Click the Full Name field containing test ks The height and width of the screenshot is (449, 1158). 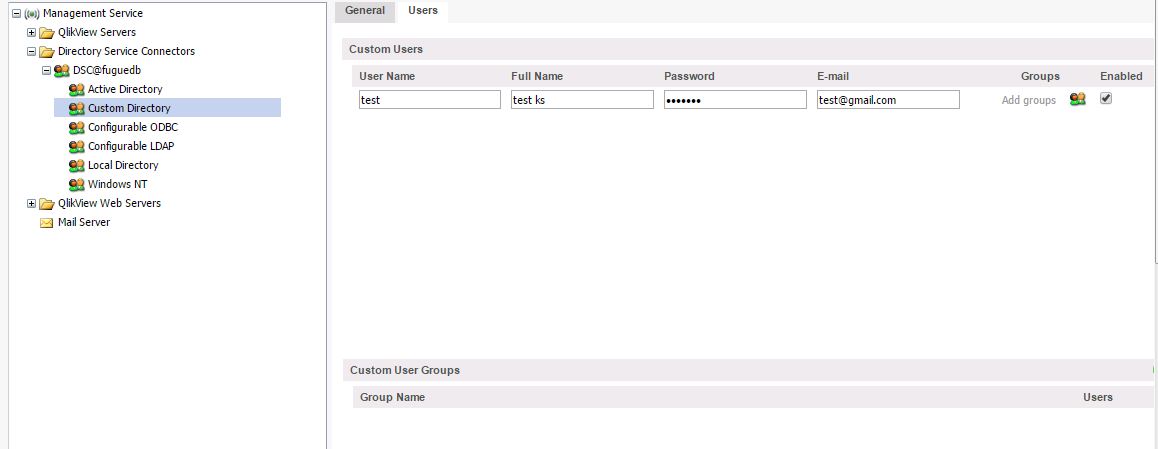pyautogui.click(x=583, y=100)
